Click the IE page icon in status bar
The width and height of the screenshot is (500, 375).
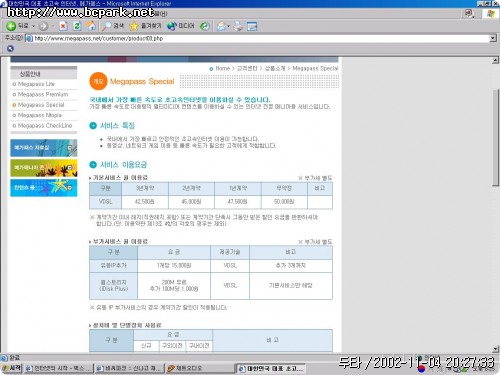[4, 358]
